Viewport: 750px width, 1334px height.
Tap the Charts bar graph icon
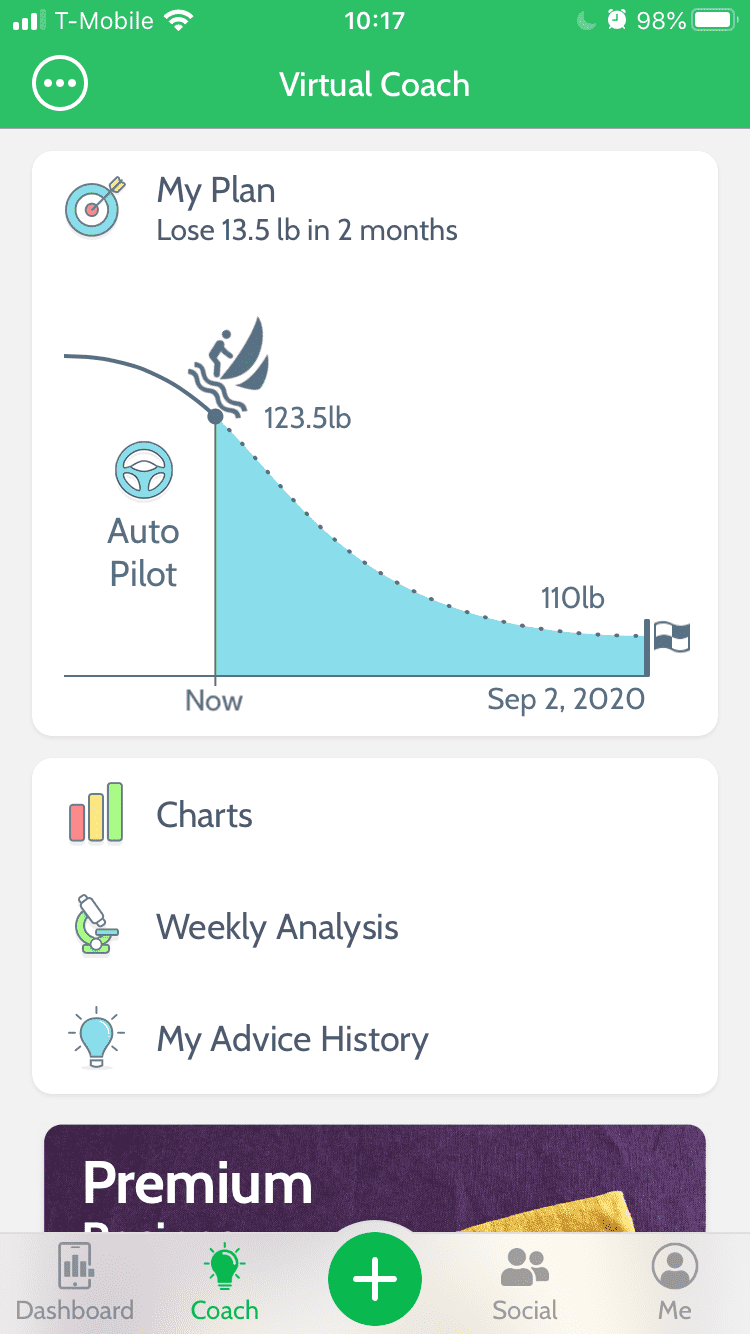point(96,813)
